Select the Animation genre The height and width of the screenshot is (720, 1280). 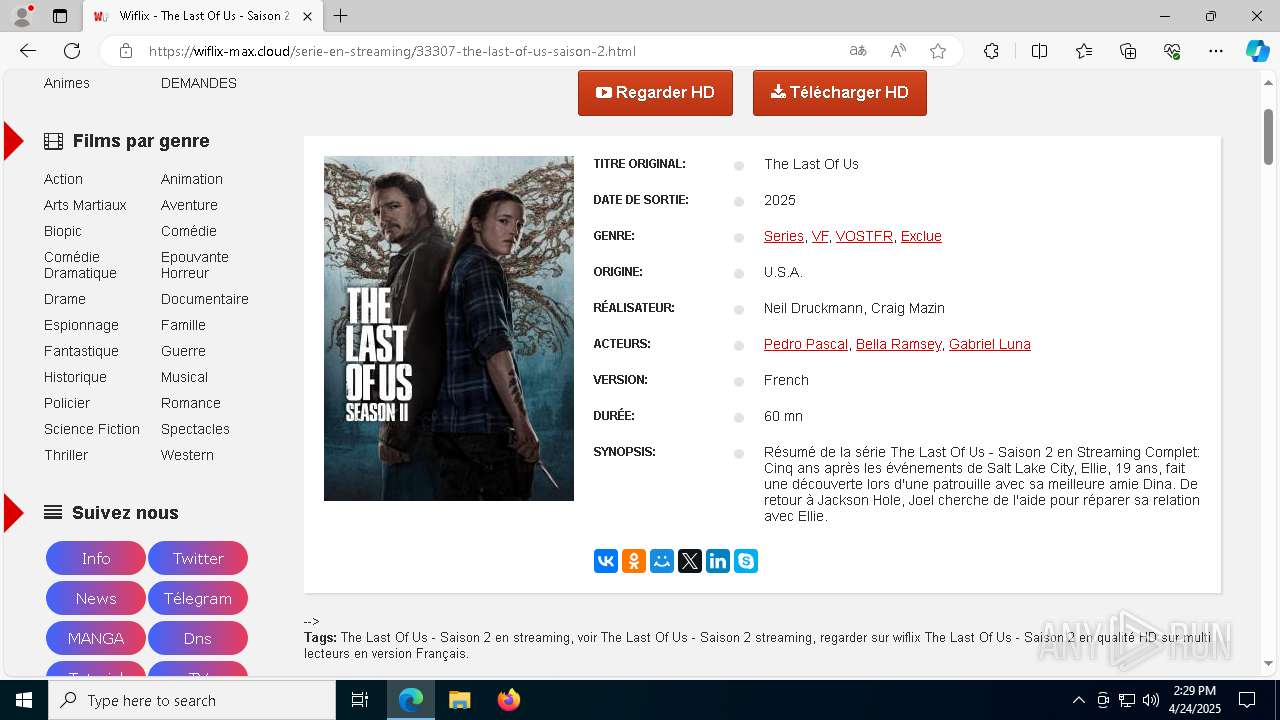click(x=192, y=179)
